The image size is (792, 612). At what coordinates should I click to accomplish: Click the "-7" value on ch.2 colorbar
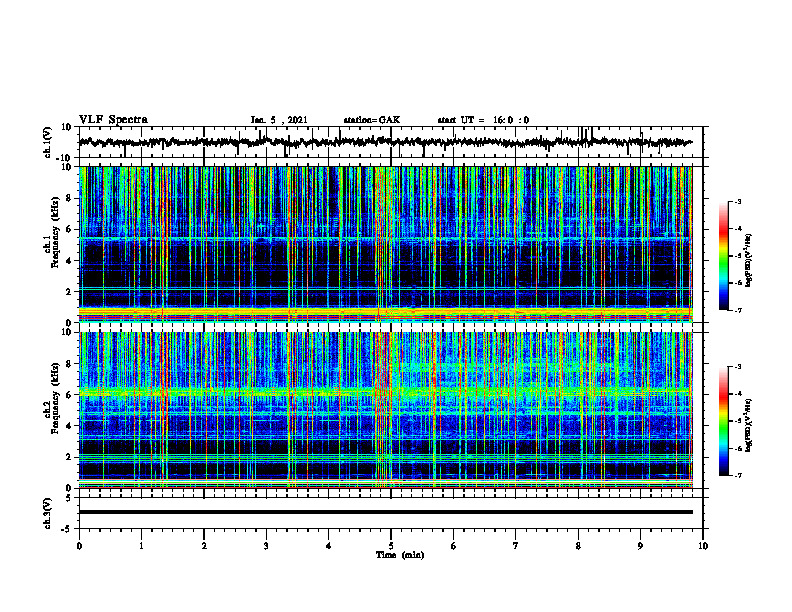coord(737,475)
